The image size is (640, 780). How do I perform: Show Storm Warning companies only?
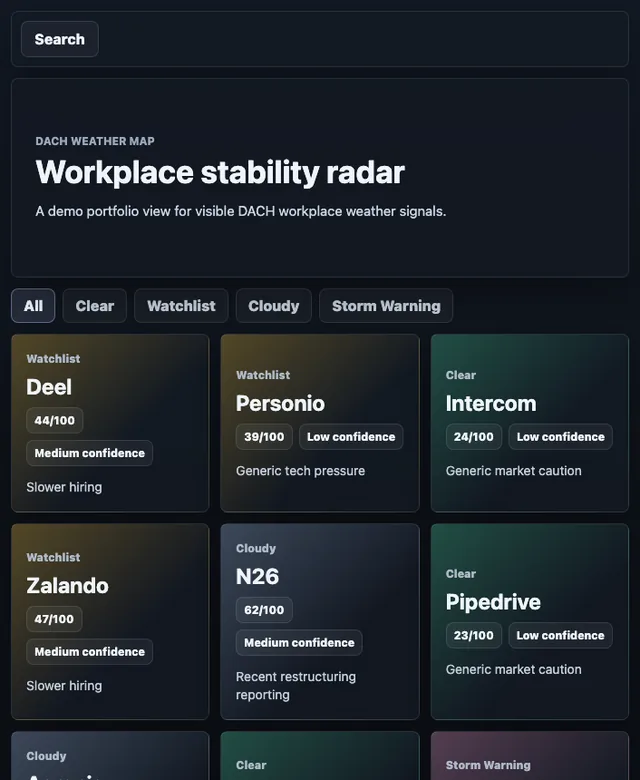(386, 305)
